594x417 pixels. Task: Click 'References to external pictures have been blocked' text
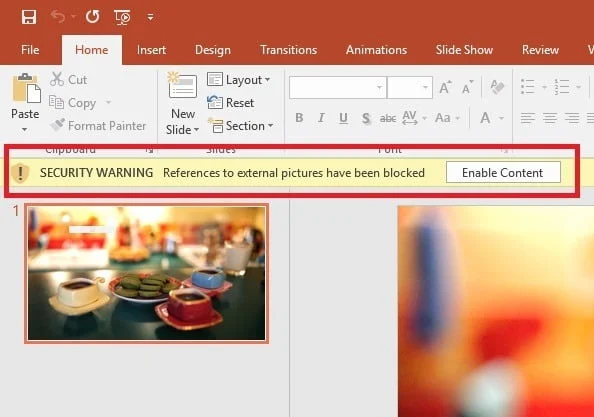(x=294, y=173)
